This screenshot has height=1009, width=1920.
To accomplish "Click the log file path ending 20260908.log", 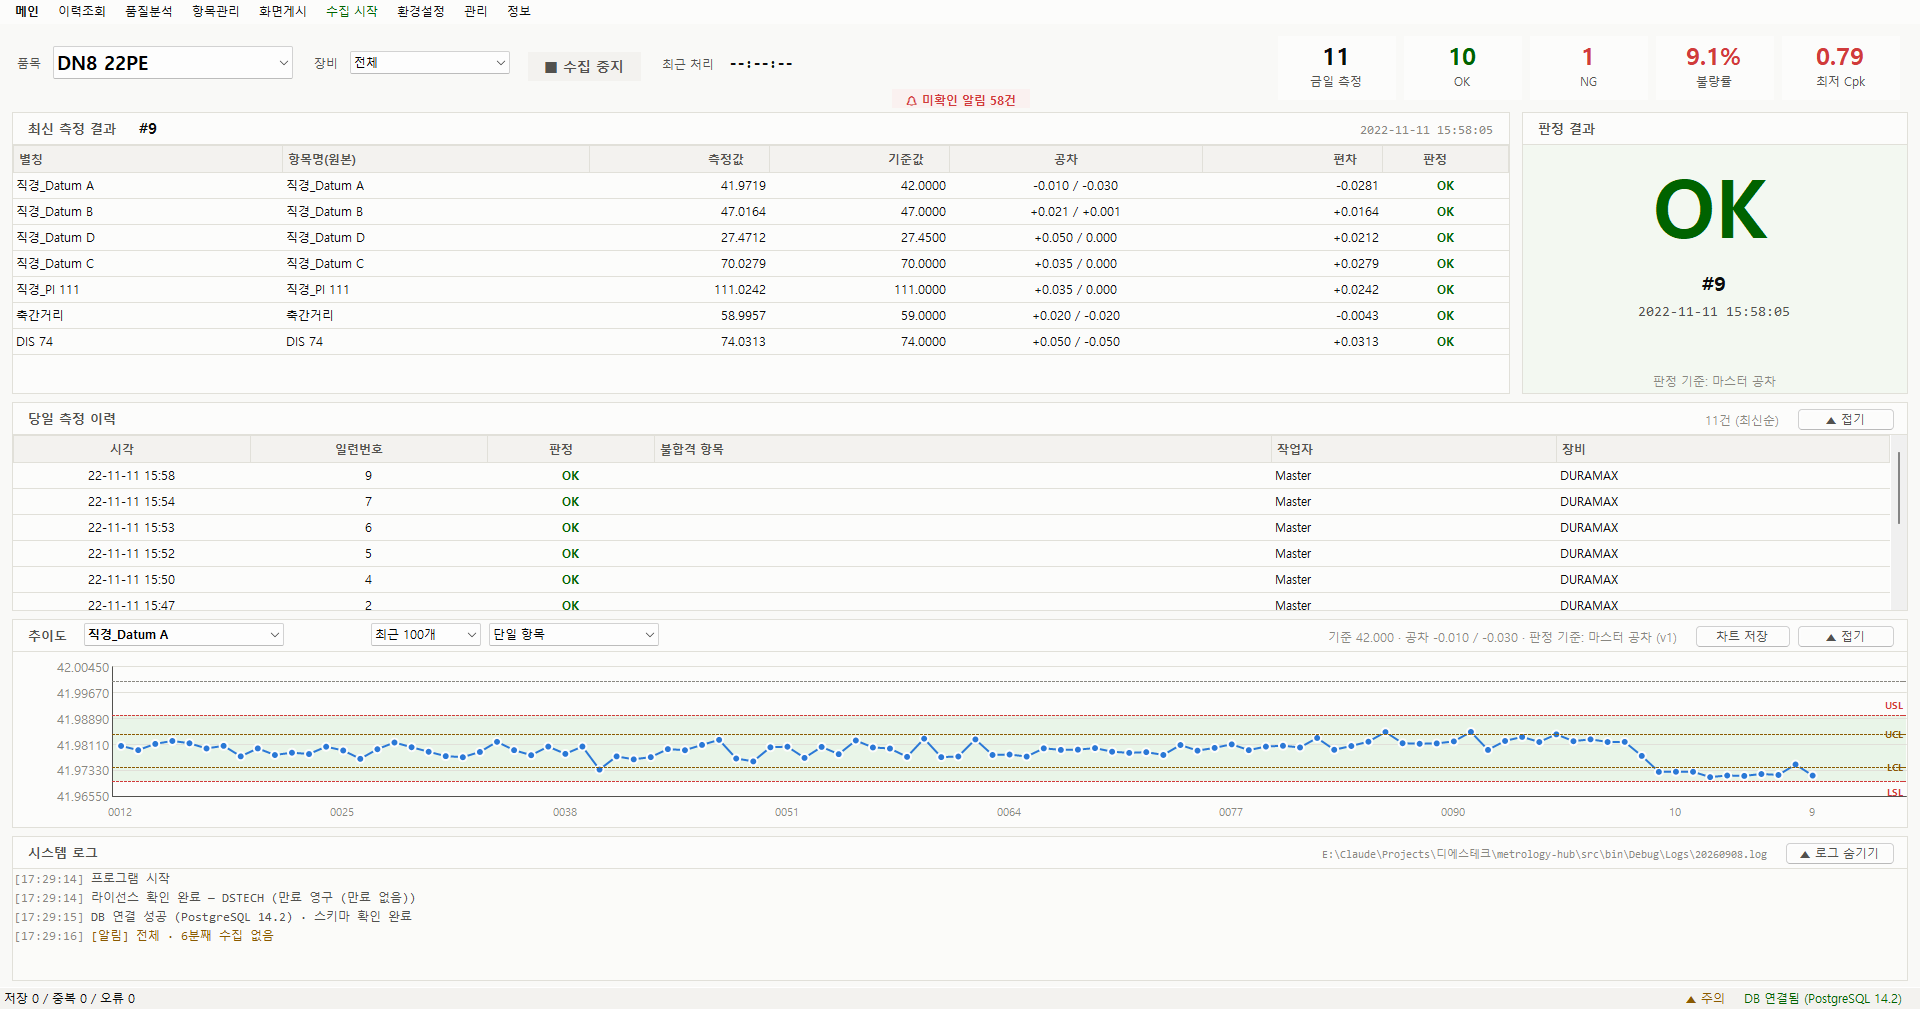I will (1544, 855).
